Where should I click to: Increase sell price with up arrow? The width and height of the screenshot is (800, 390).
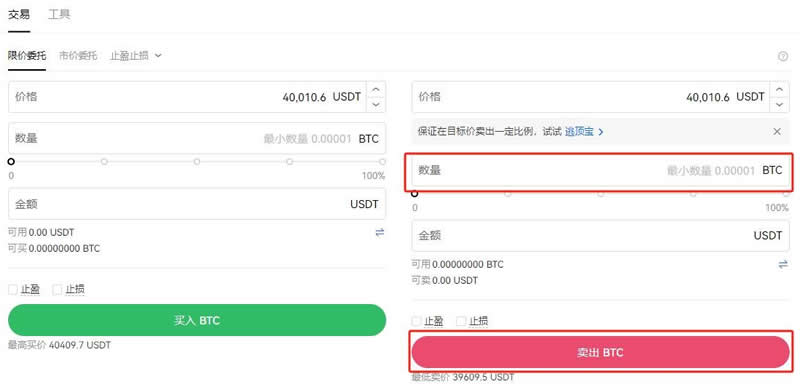(779, 90)
